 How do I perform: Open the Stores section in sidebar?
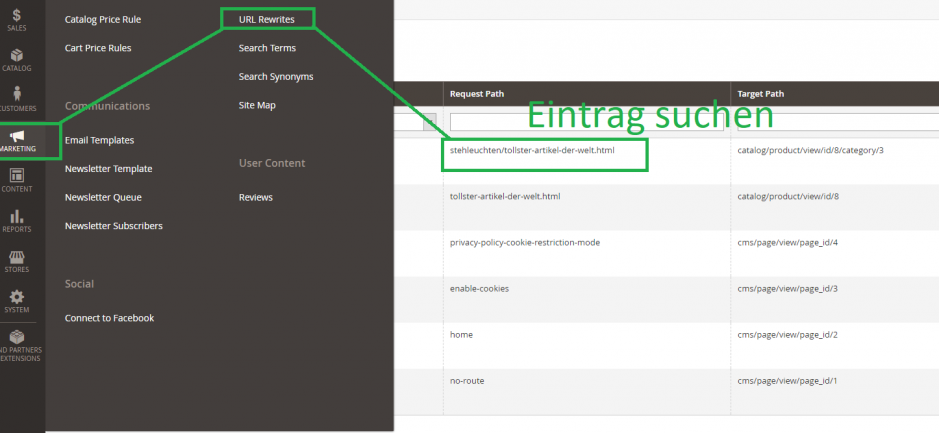(x=17, y=261)
